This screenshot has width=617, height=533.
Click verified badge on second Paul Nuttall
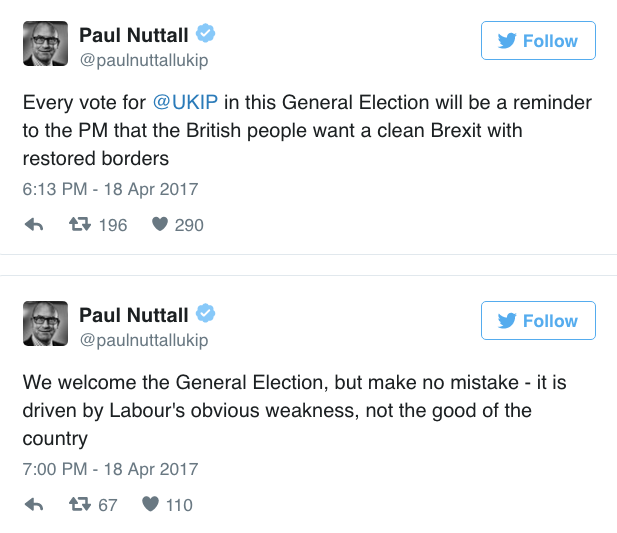206,315
